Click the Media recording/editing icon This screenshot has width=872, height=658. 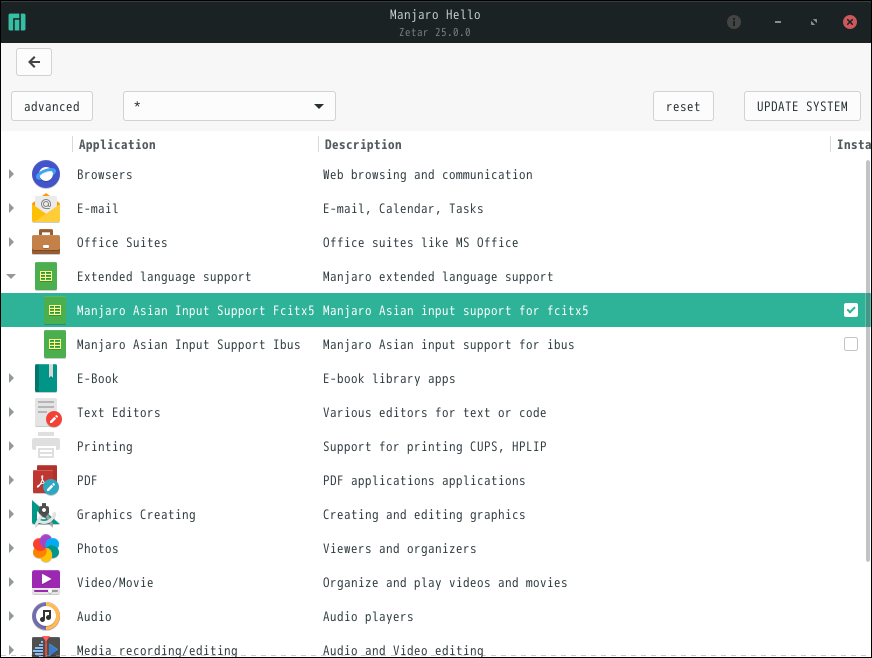click(x=46, y=648)
